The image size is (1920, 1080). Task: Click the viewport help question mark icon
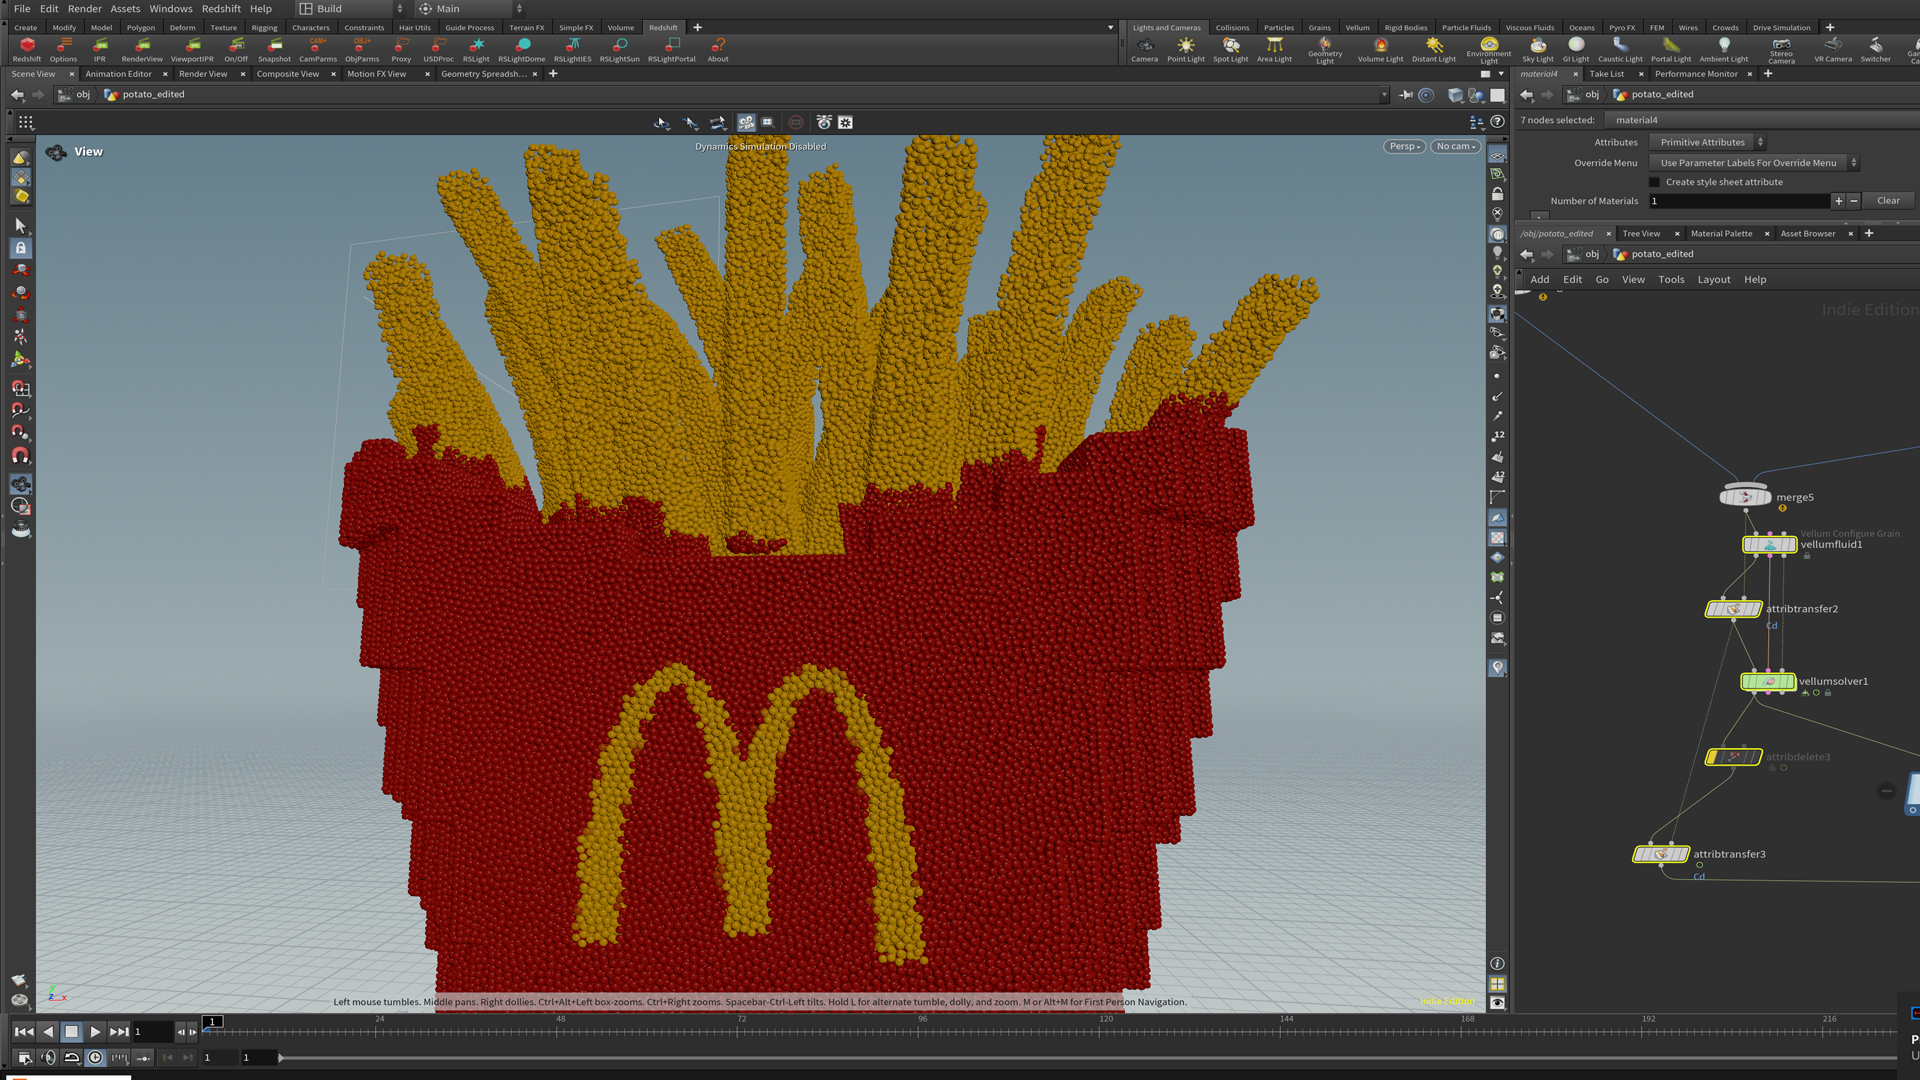tap(1497, 122)
